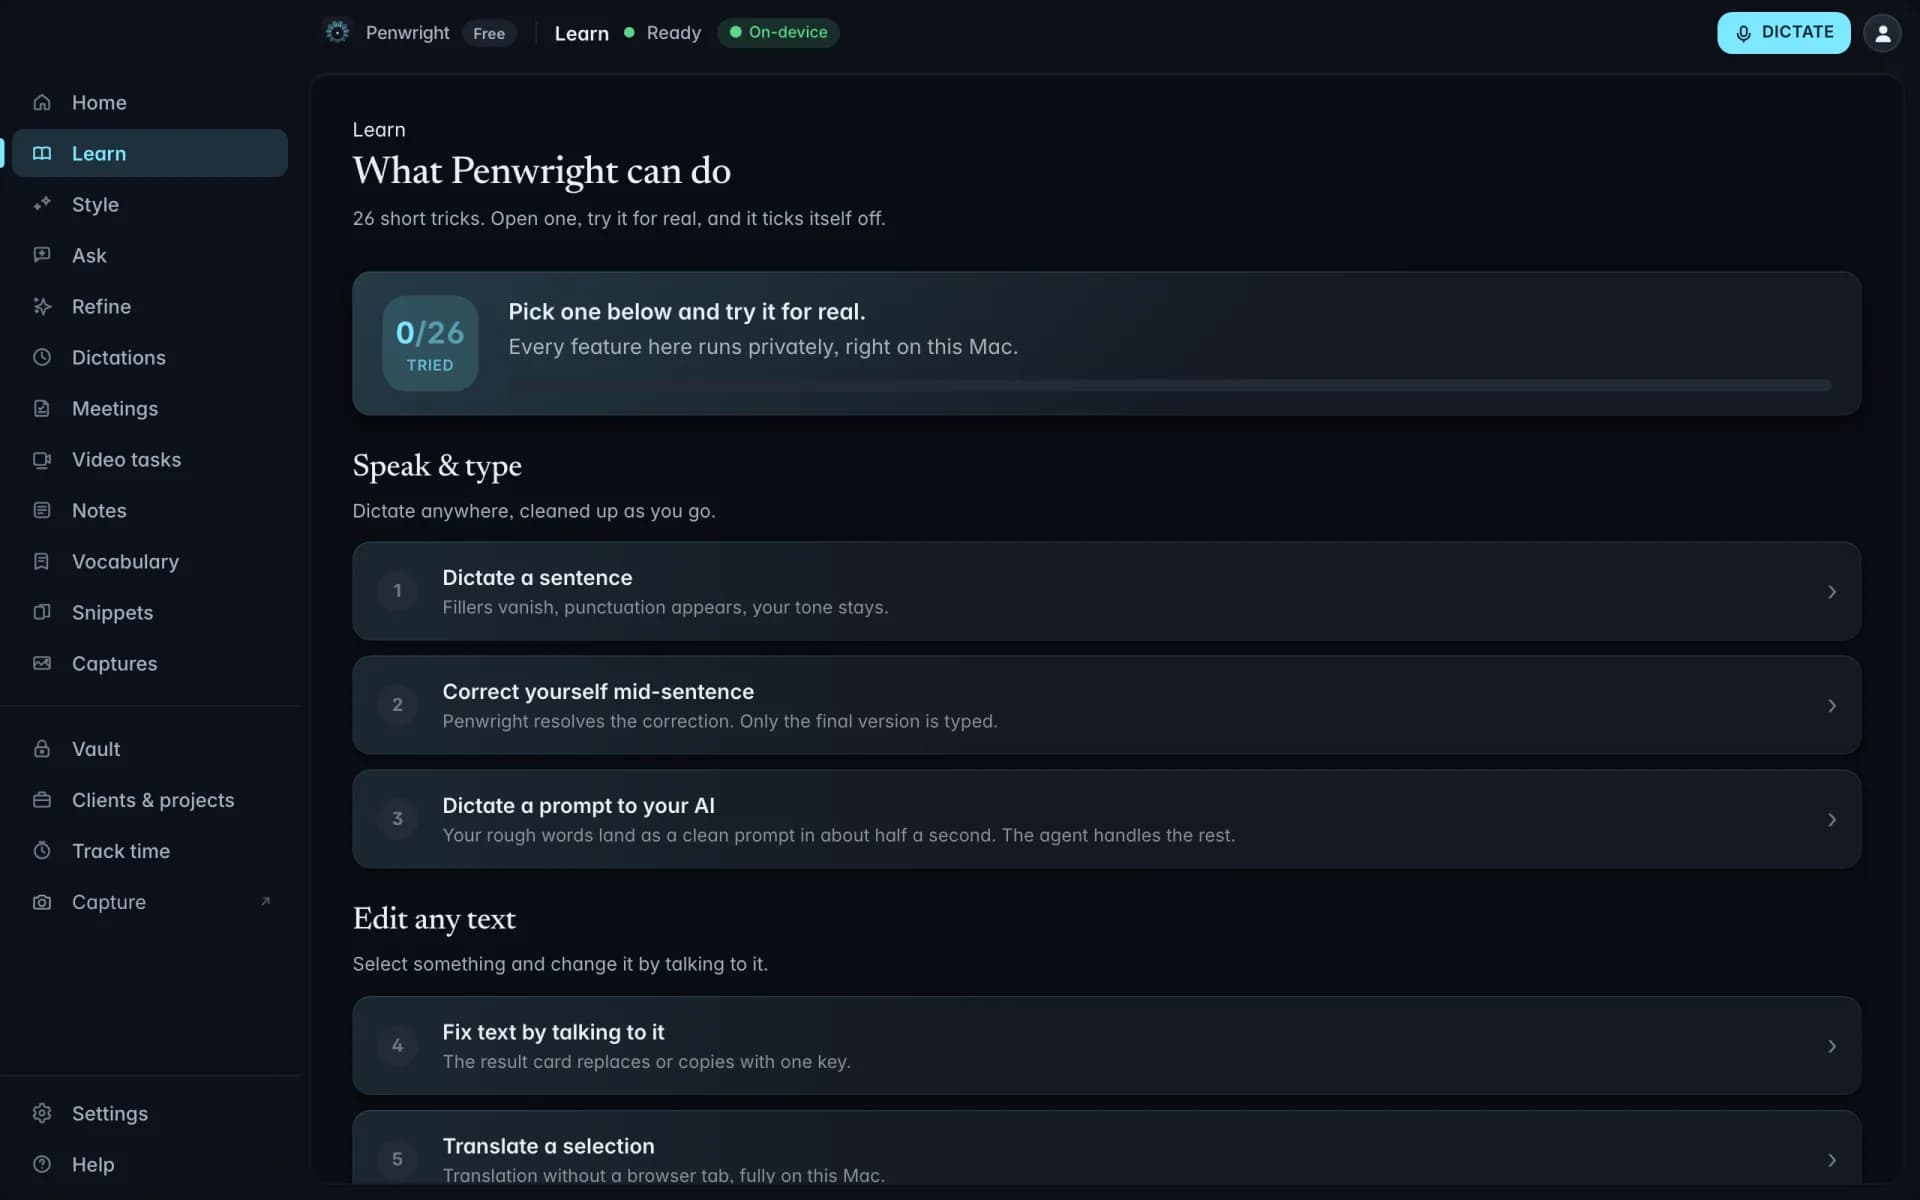Click the Home house icon

tap(42, 102)
